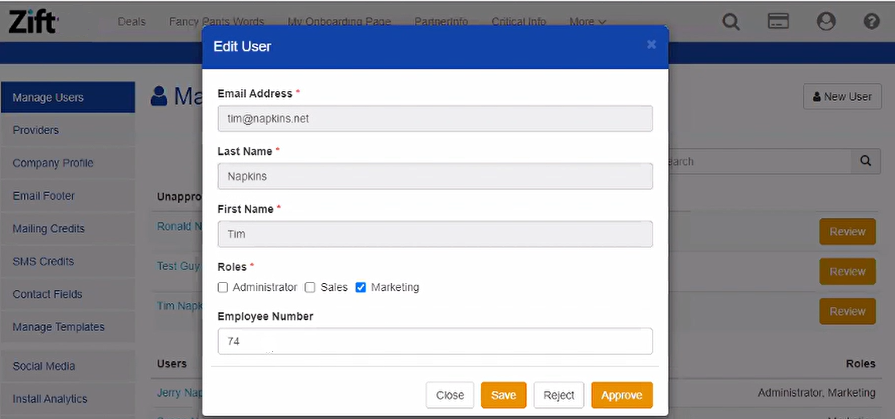Click the users search box
This screenshot has width=895, height=419.
tap(760, 162)
